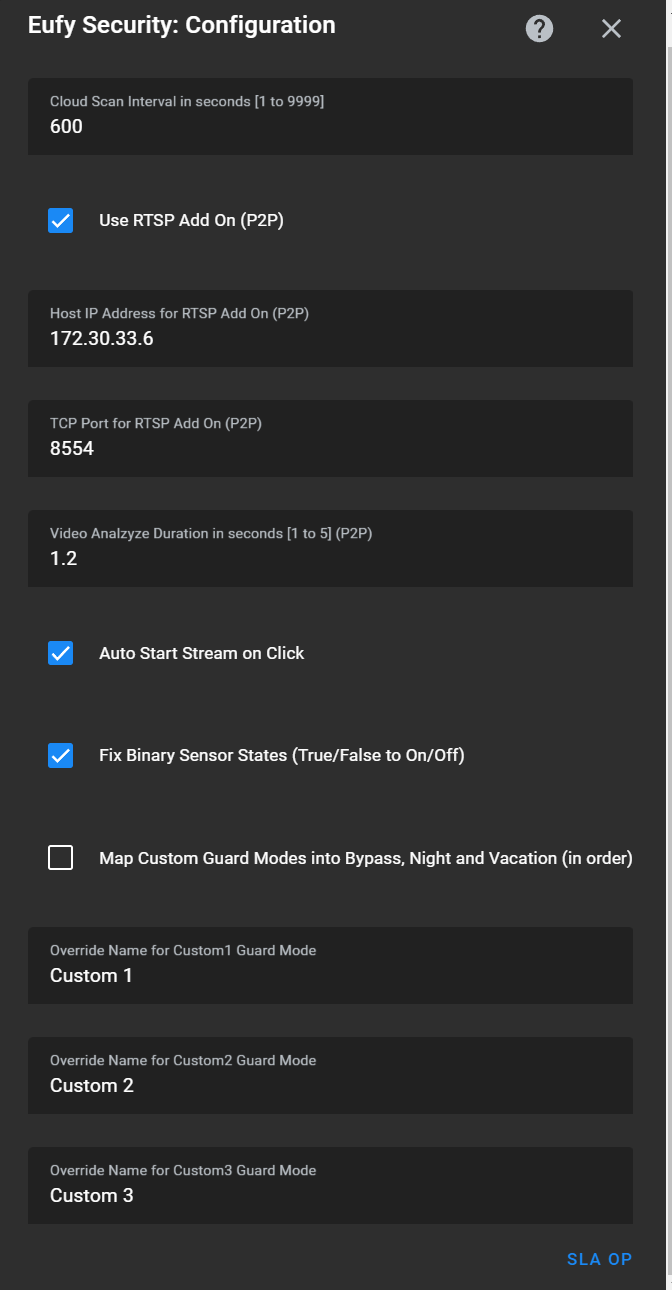The height and width of the screenshot is (1290, 672).
Task: Close the Eufy Security configuration dialog
Action: [611, 28]
